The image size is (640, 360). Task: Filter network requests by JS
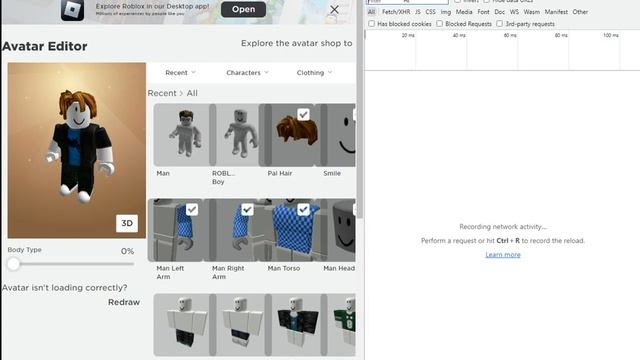tap(418, 12)
